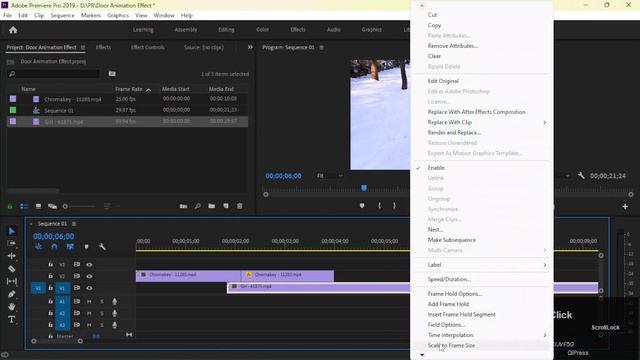This screenshot has width=640, height=360.
Task: Click Mark In button in Program Monitor
Action: pyautogui.click(x=379, y=206)
